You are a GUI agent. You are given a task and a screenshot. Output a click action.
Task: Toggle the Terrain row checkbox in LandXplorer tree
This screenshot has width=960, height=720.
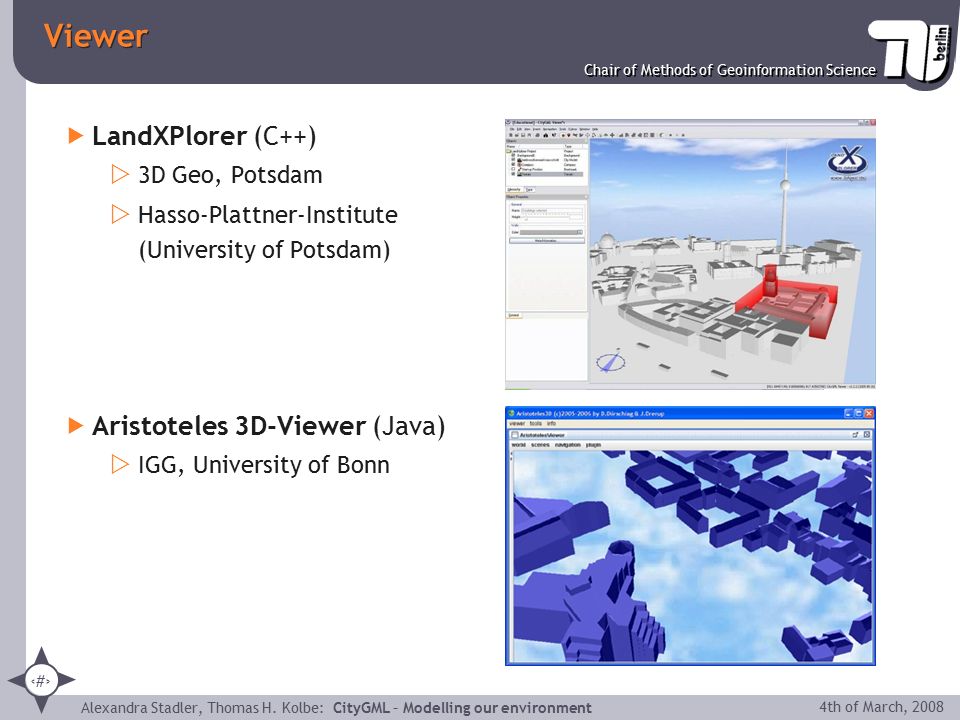(513, 174)
